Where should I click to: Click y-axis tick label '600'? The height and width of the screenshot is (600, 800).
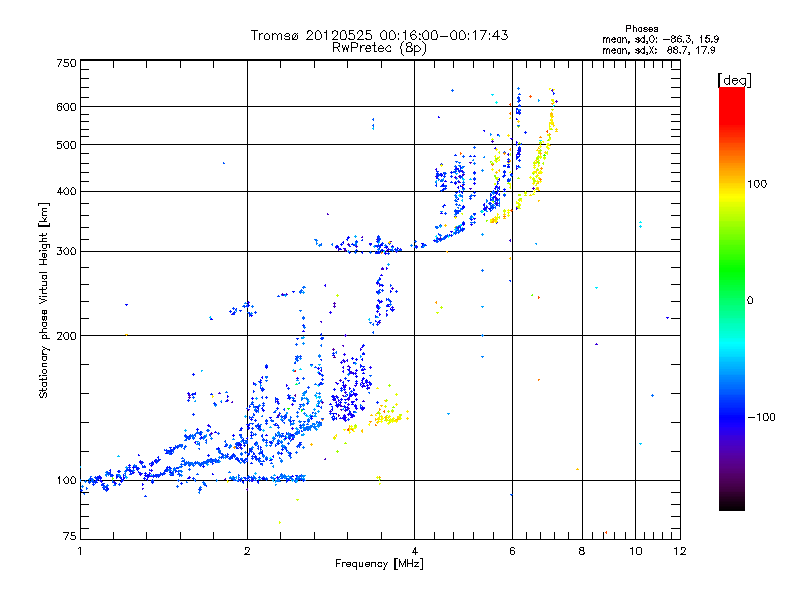click(x=67, y=107)
